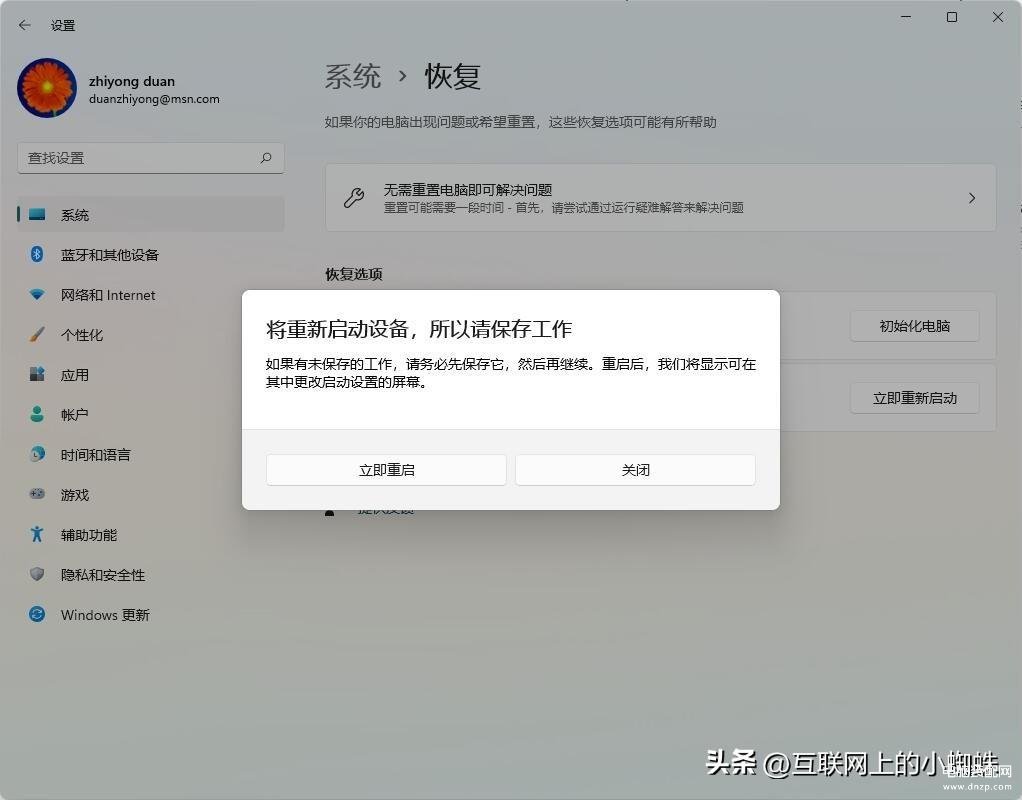Select 应用 in the sidebar
The width and height of the screenshot is (1022, 800).
[151, 374]
